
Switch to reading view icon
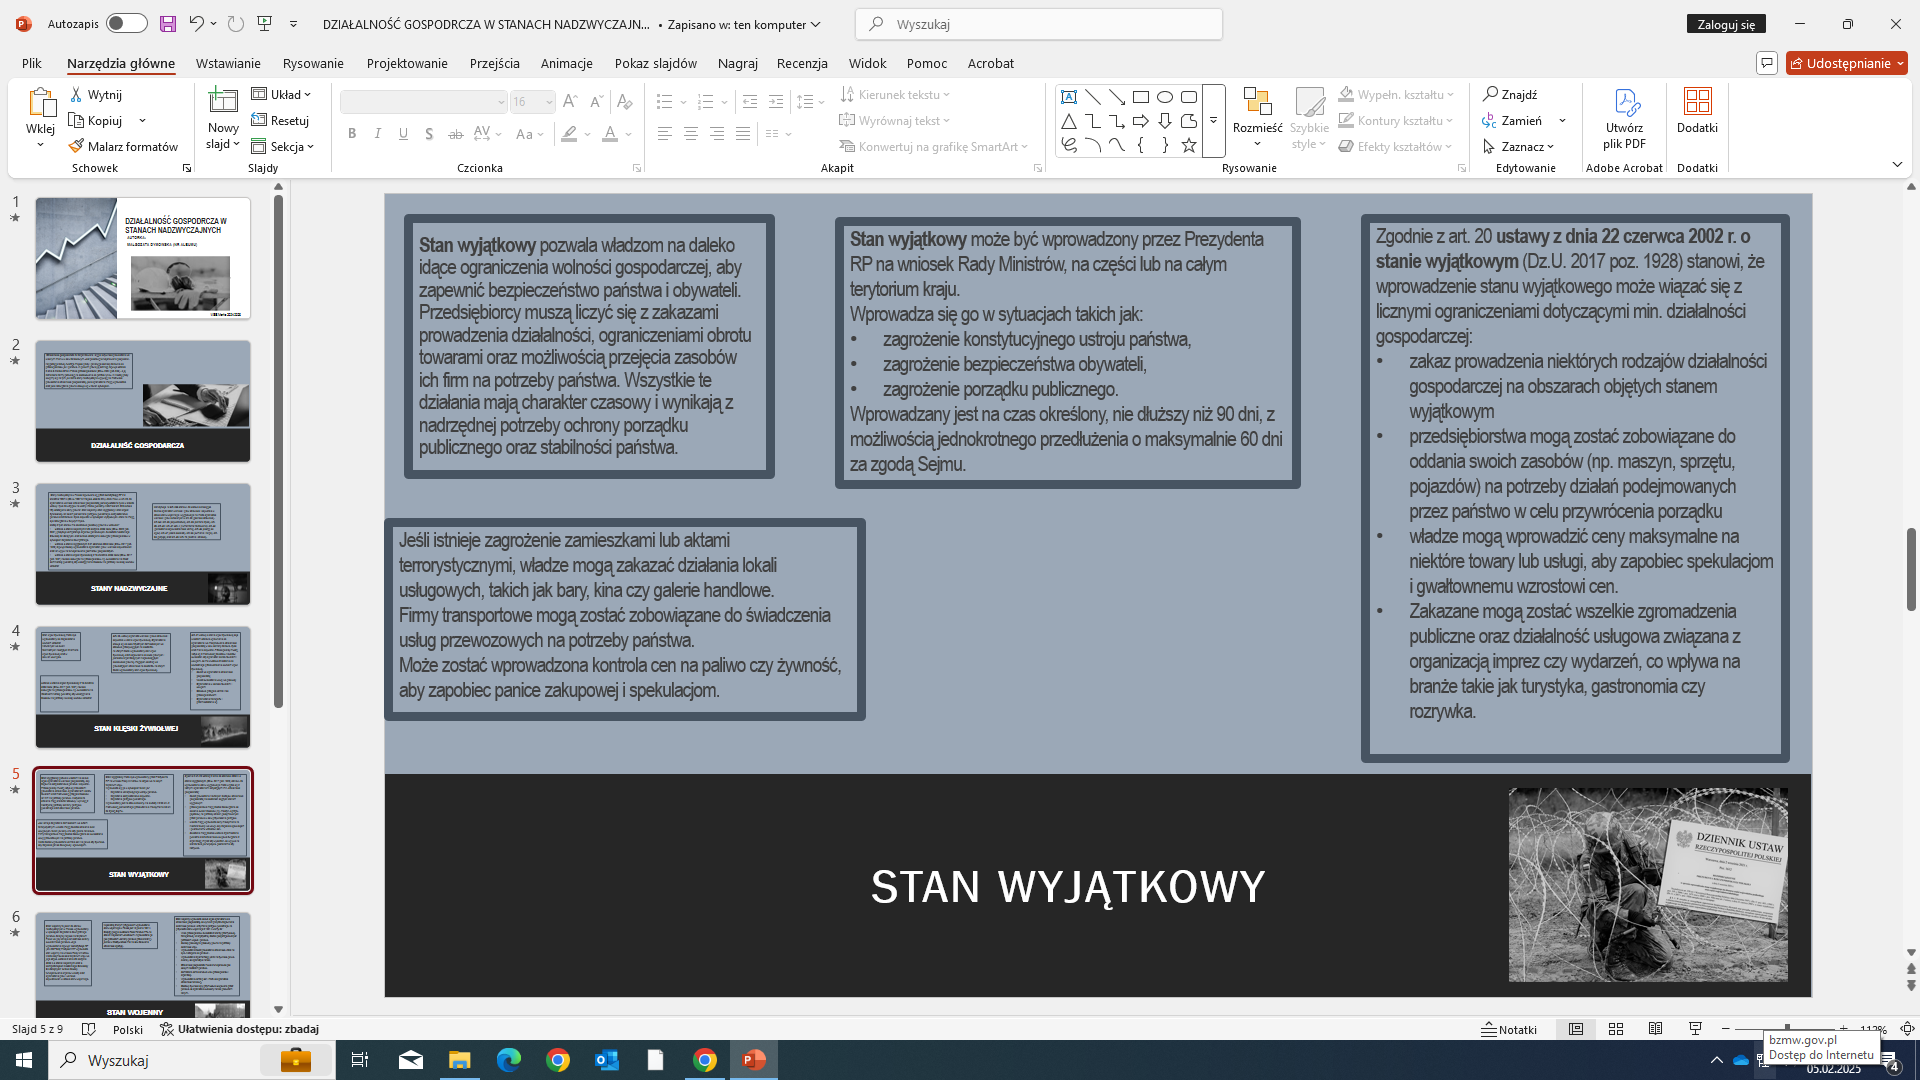pos(1656,1029)
